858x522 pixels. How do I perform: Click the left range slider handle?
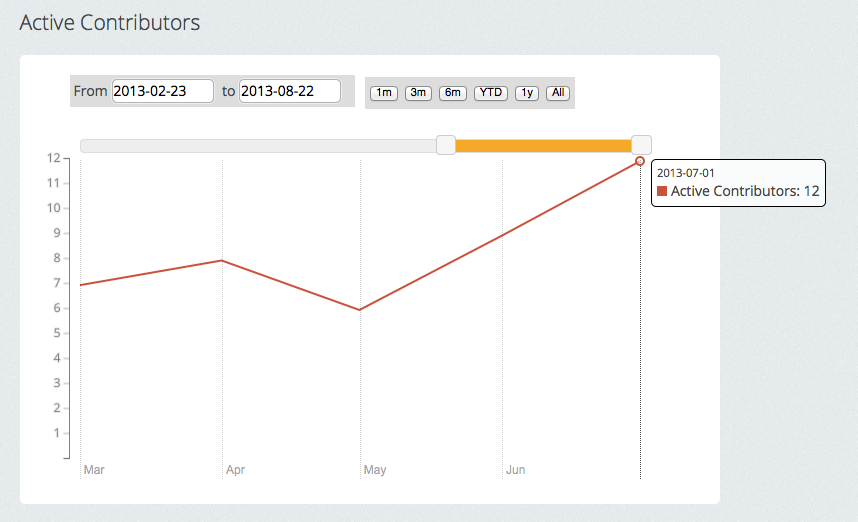click(x=446, y=146)
